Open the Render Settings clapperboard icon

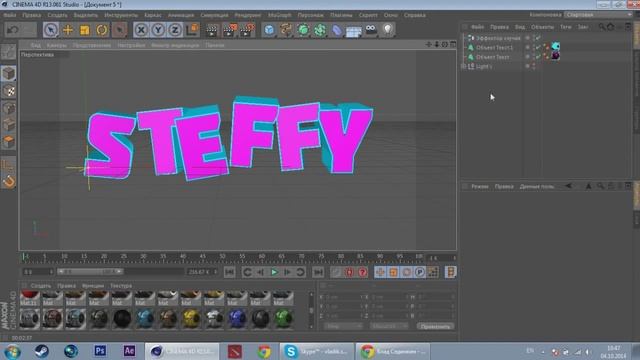click(x=247, y=30)
